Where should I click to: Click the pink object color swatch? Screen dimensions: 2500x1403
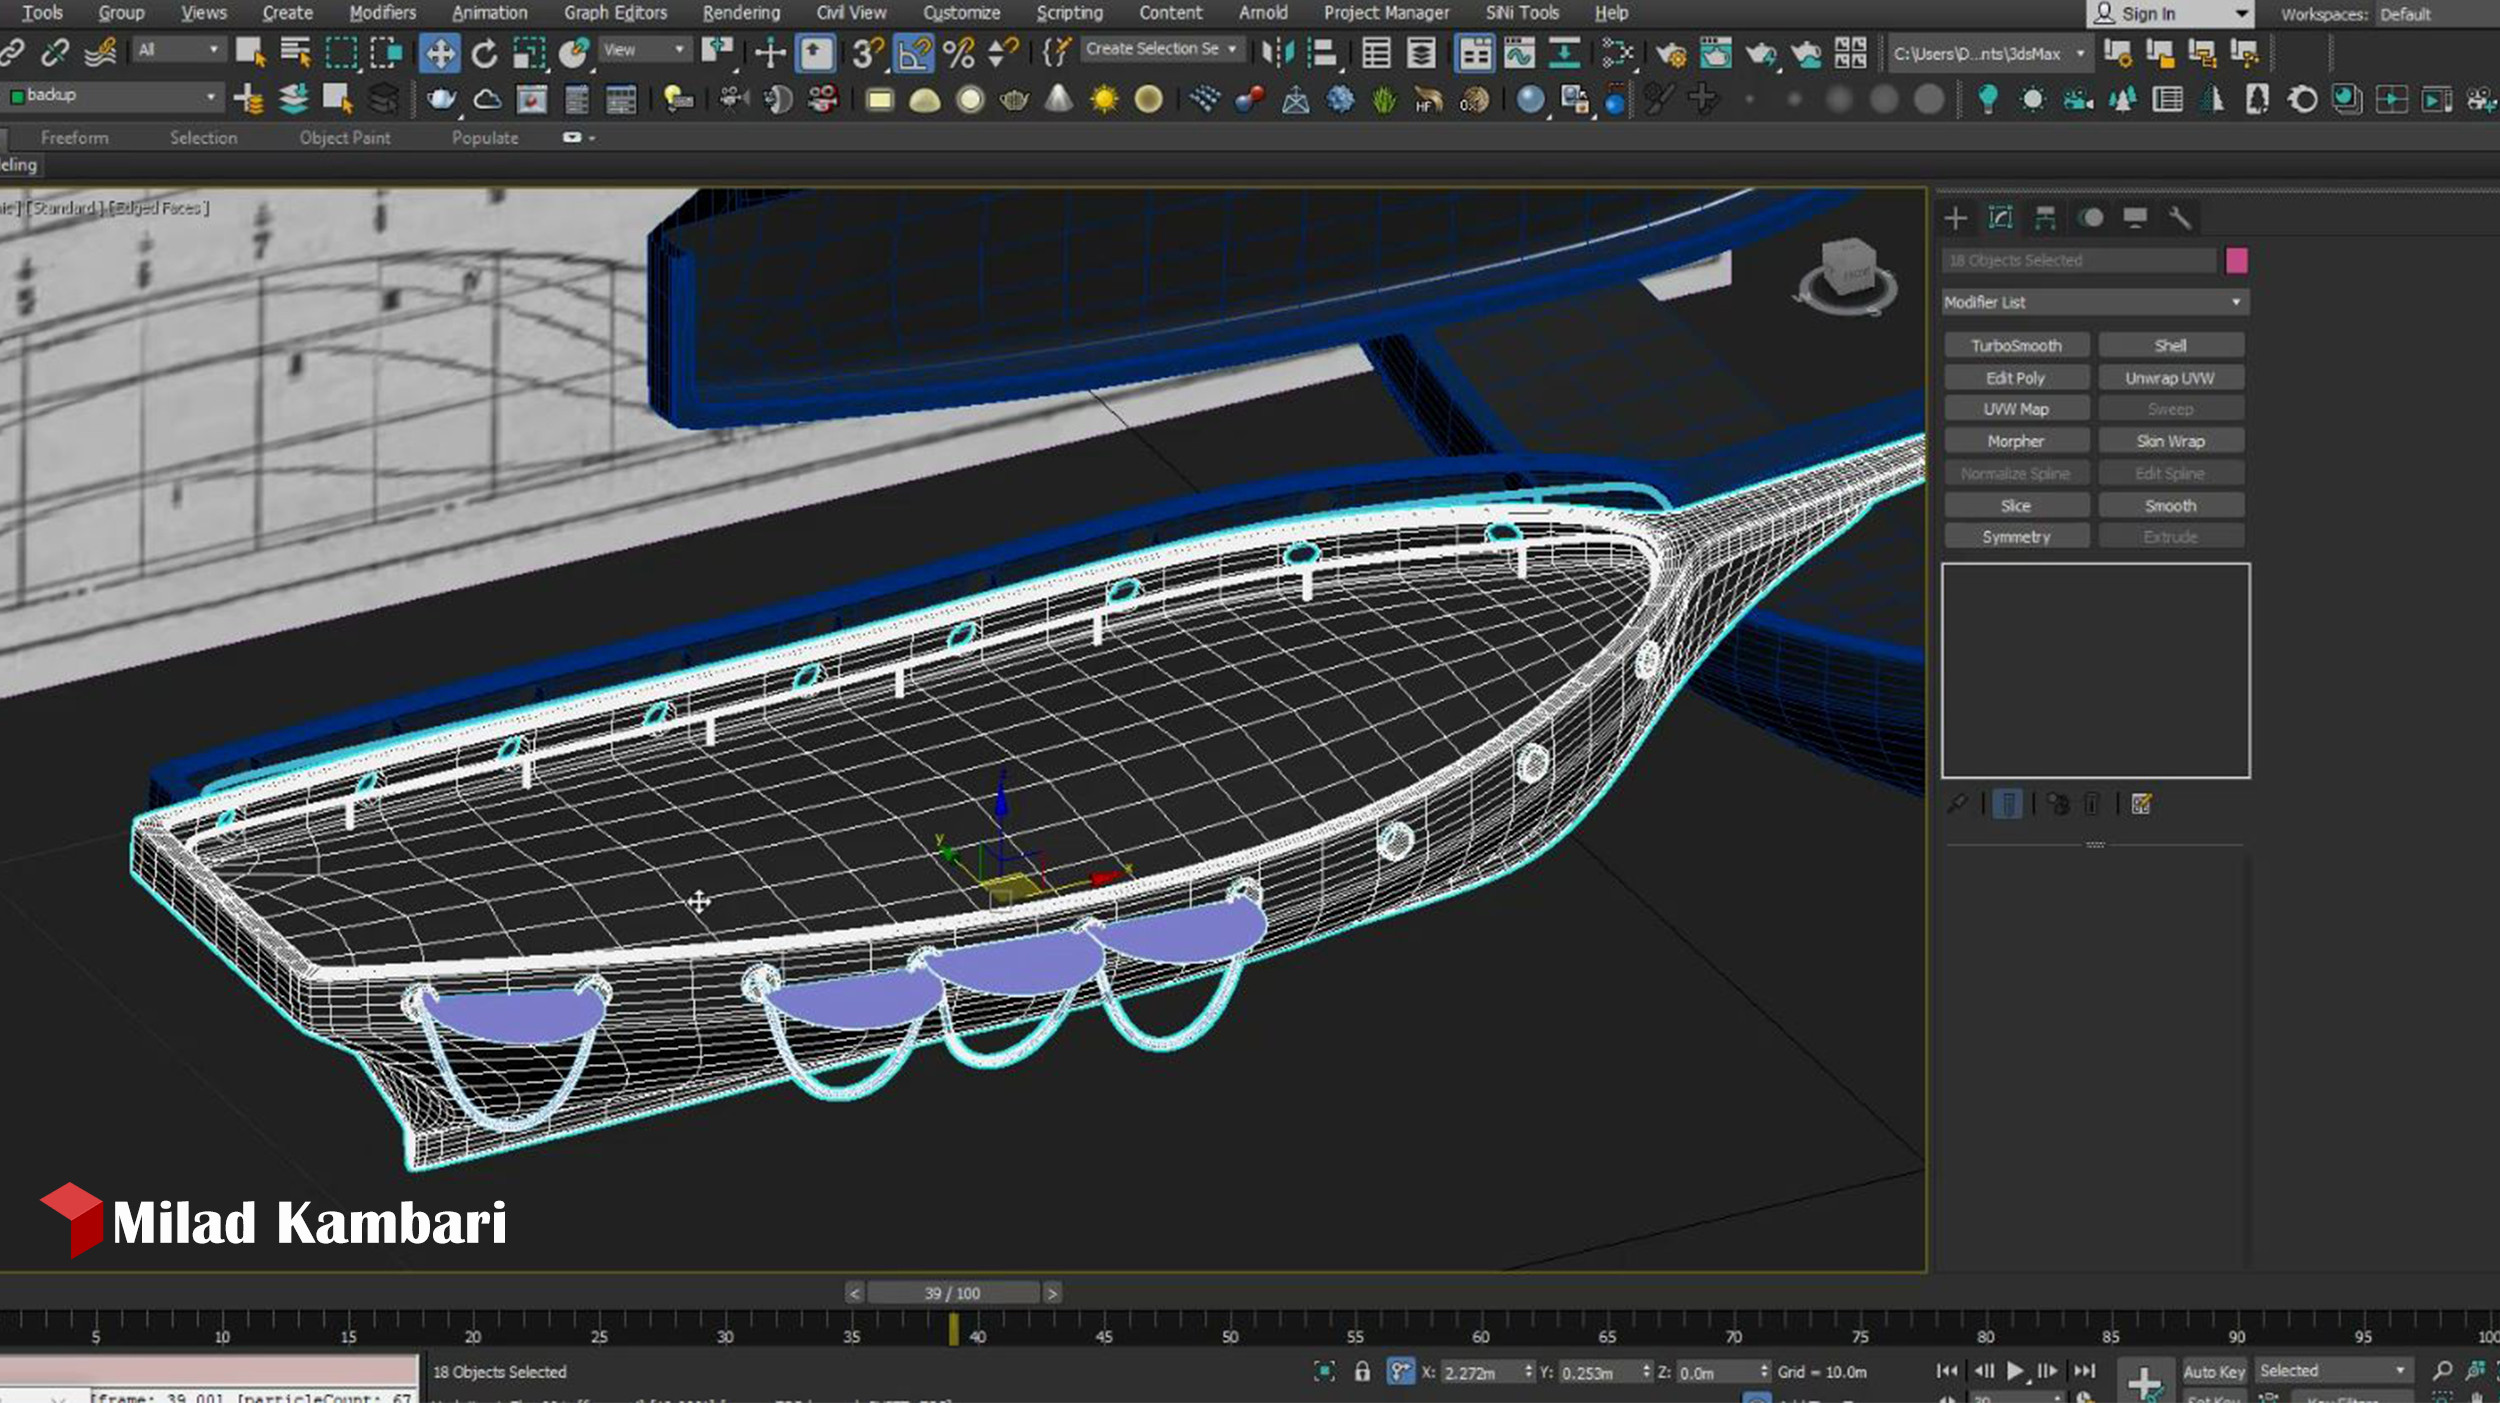[2237, 260]
